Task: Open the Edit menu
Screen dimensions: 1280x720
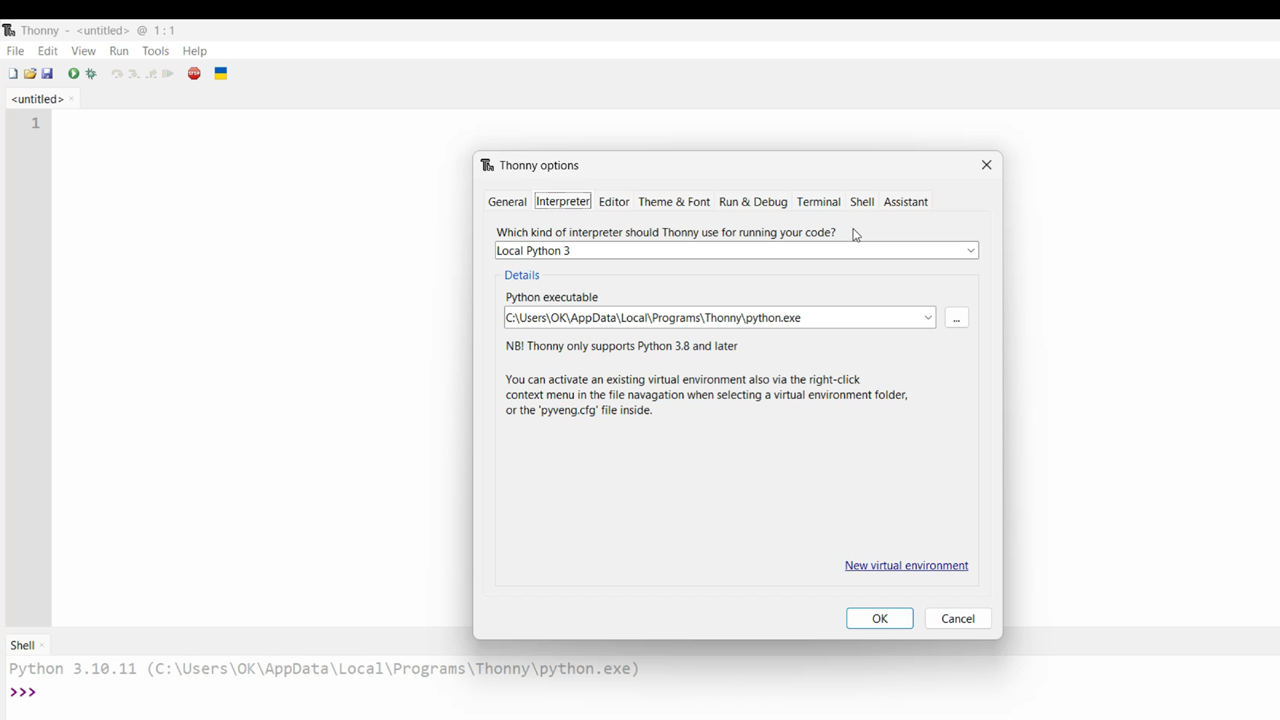Action: [48, 51]
